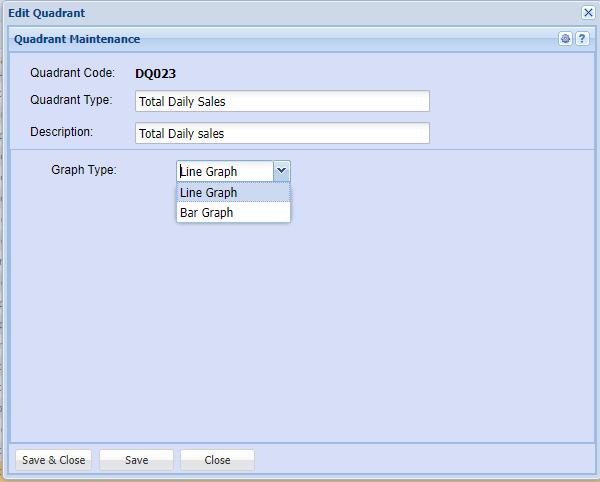Click the Quadrant Type label
Image resolution: width=600 pixels, height=482 pixels.
tap(70, 100)
